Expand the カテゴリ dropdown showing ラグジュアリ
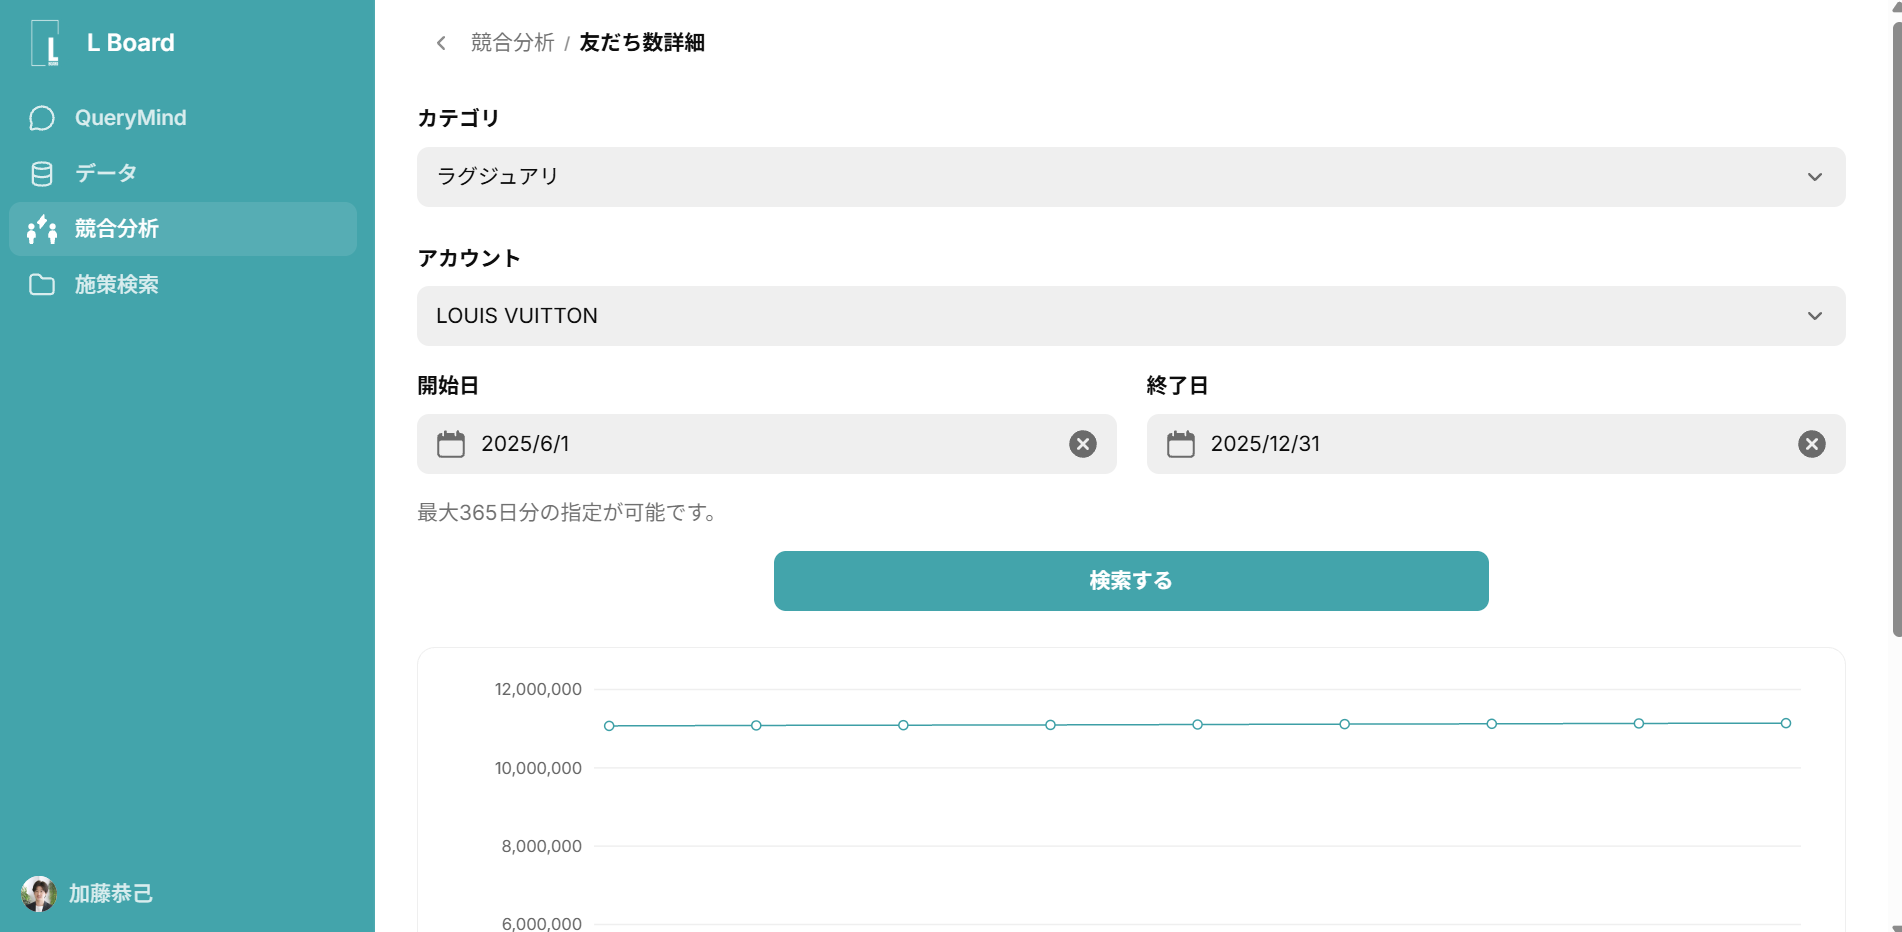Image resolution: width=1902 pixels, height=932 pixels. (1130, 177)
